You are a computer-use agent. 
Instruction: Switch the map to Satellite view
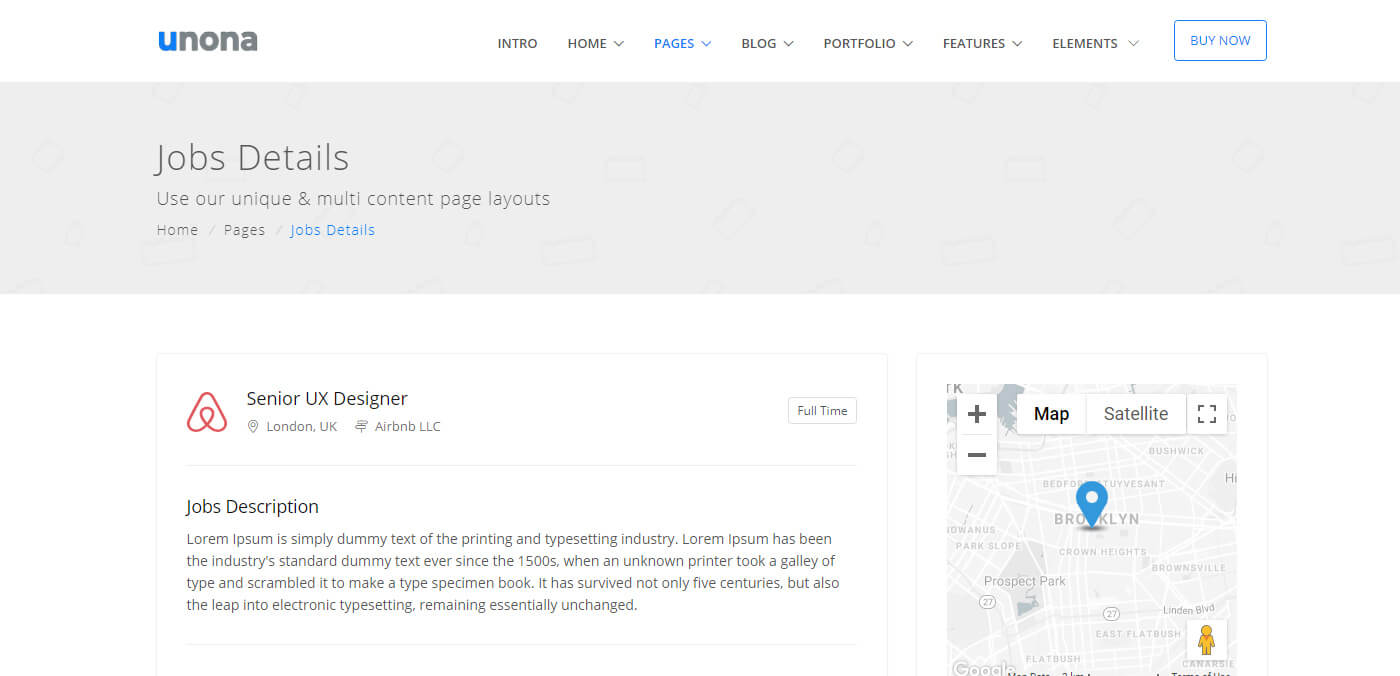pyautogui.click(x=1135, y=413)
